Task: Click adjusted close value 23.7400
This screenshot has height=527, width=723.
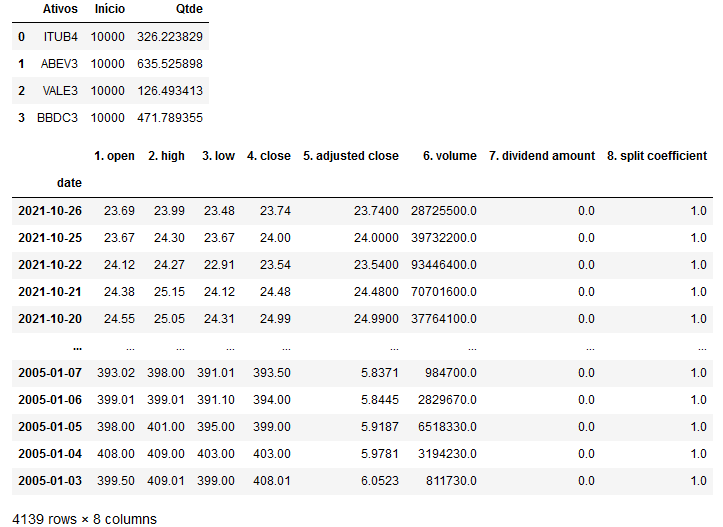Action: (x=376, y=211)
